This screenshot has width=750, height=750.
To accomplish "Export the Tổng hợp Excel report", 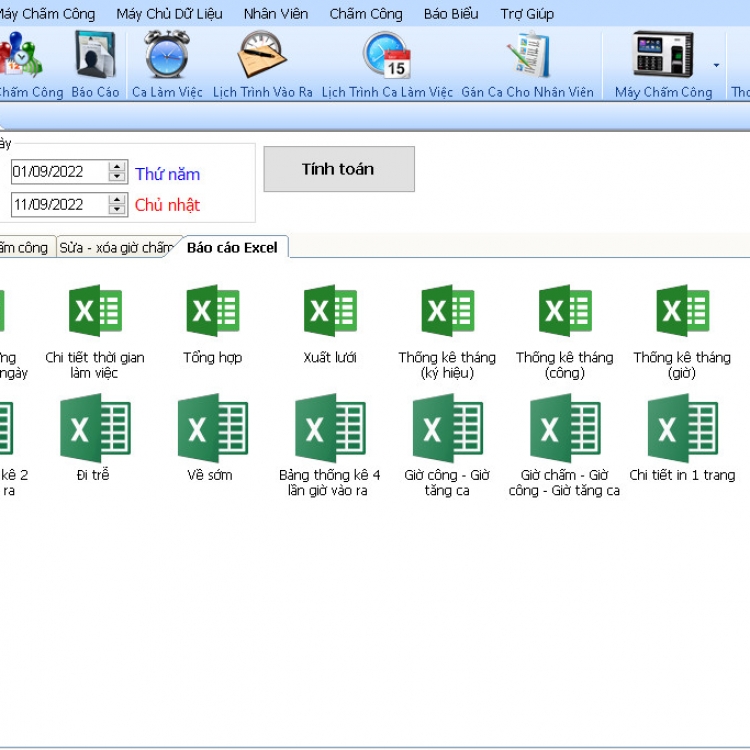I will point(212,312).
